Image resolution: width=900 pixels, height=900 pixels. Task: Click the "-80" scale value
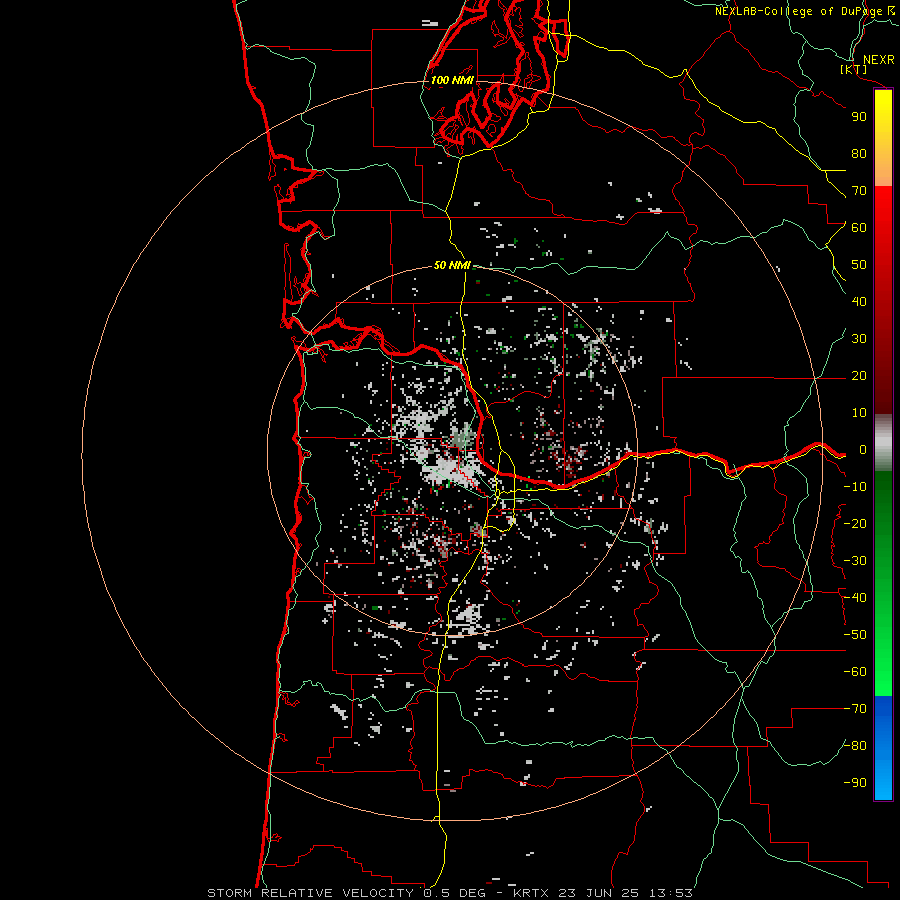855,746
